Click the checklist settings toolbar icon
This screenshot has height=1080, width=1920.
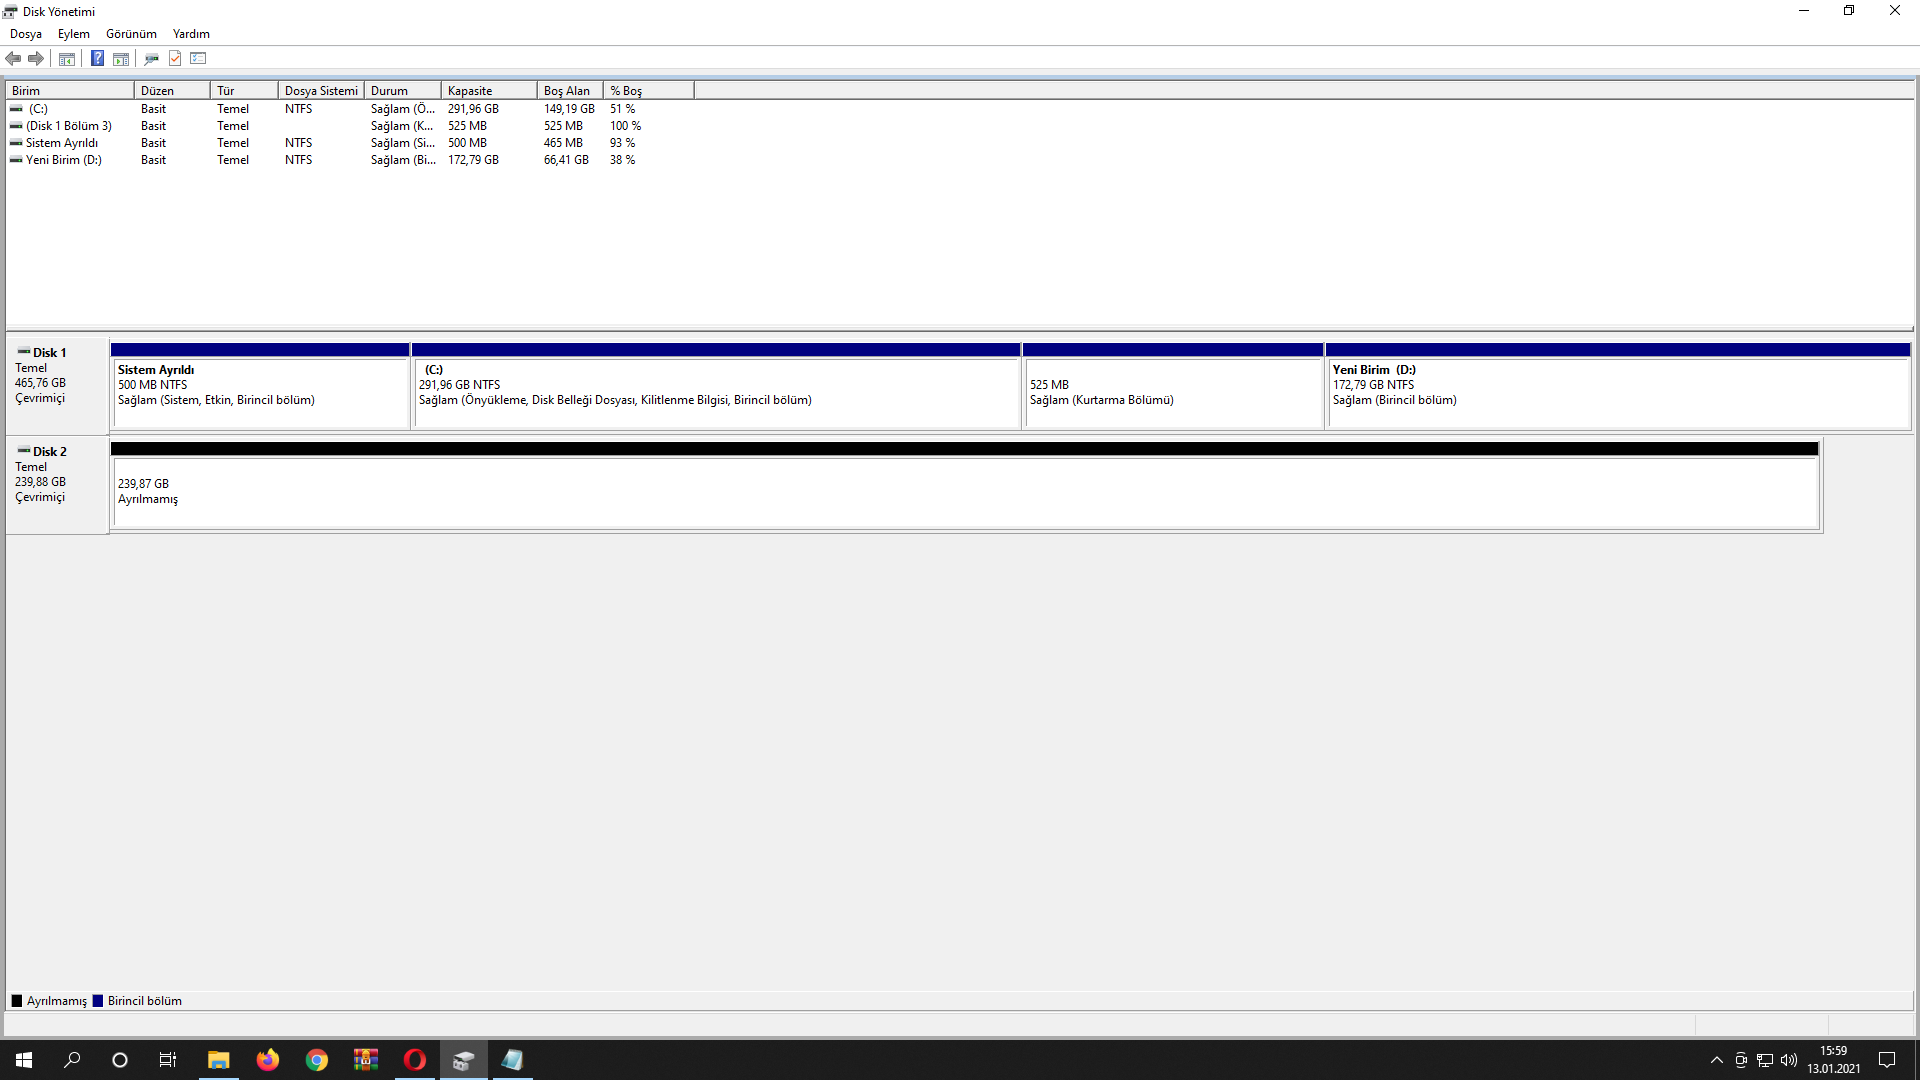[198, 59]
